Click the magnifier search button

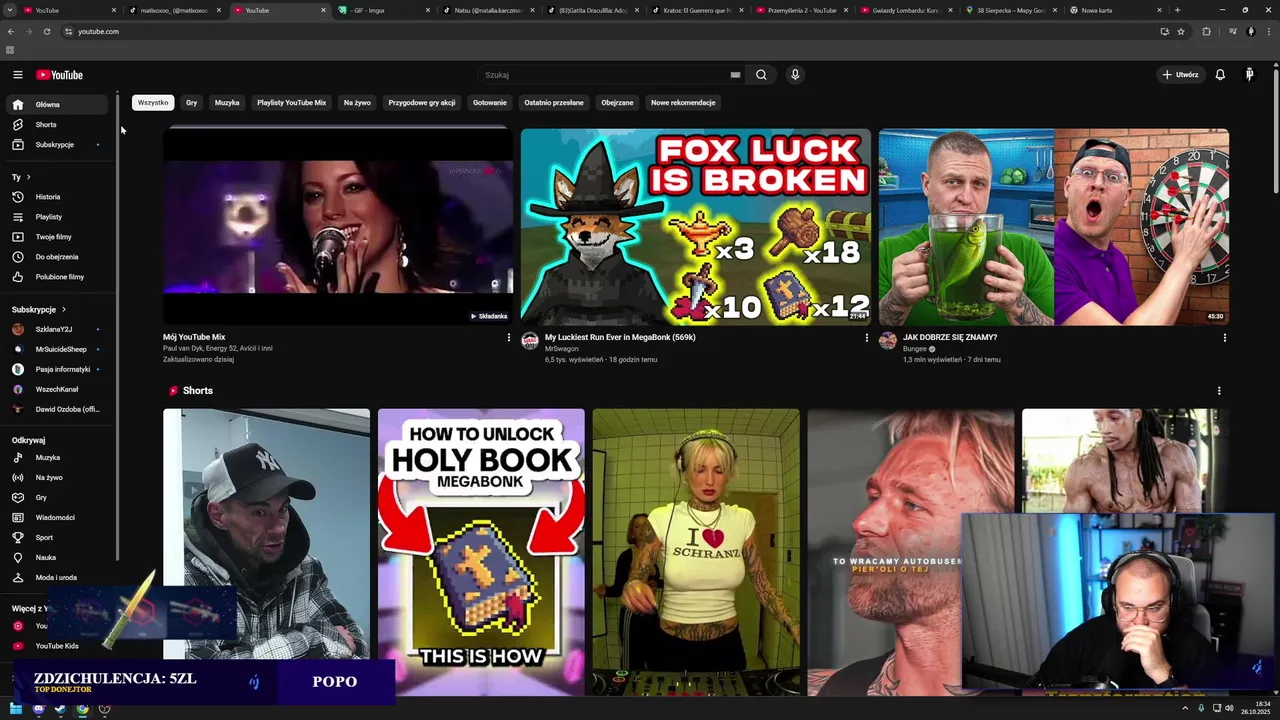(761, 75)
